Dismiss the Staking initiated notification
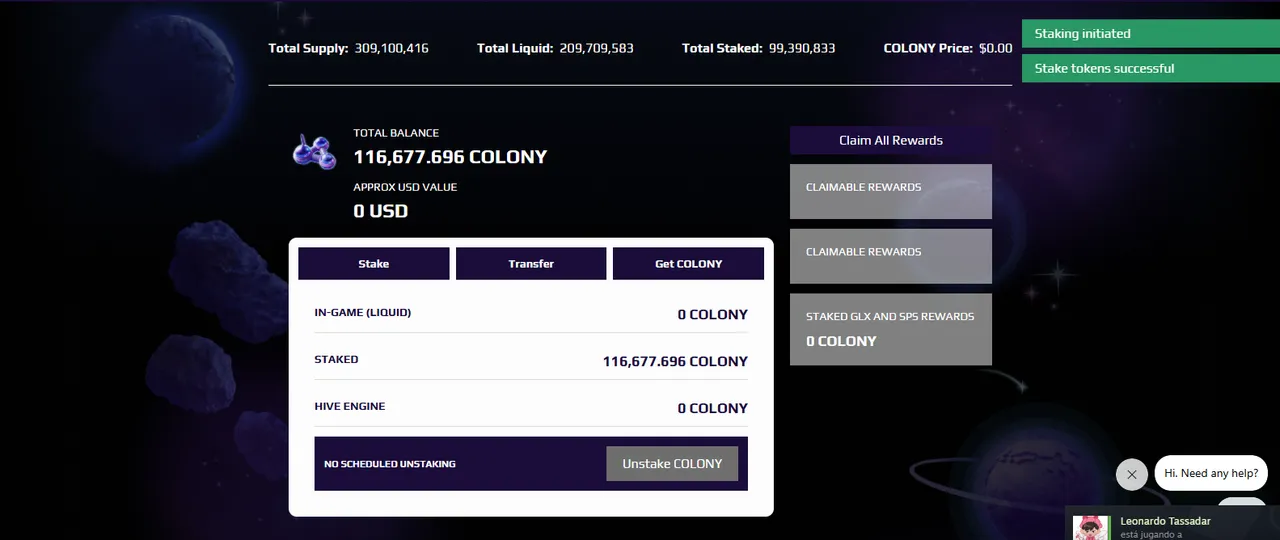The width and height of the screenshot is (1280, 540). [1151, 34]
